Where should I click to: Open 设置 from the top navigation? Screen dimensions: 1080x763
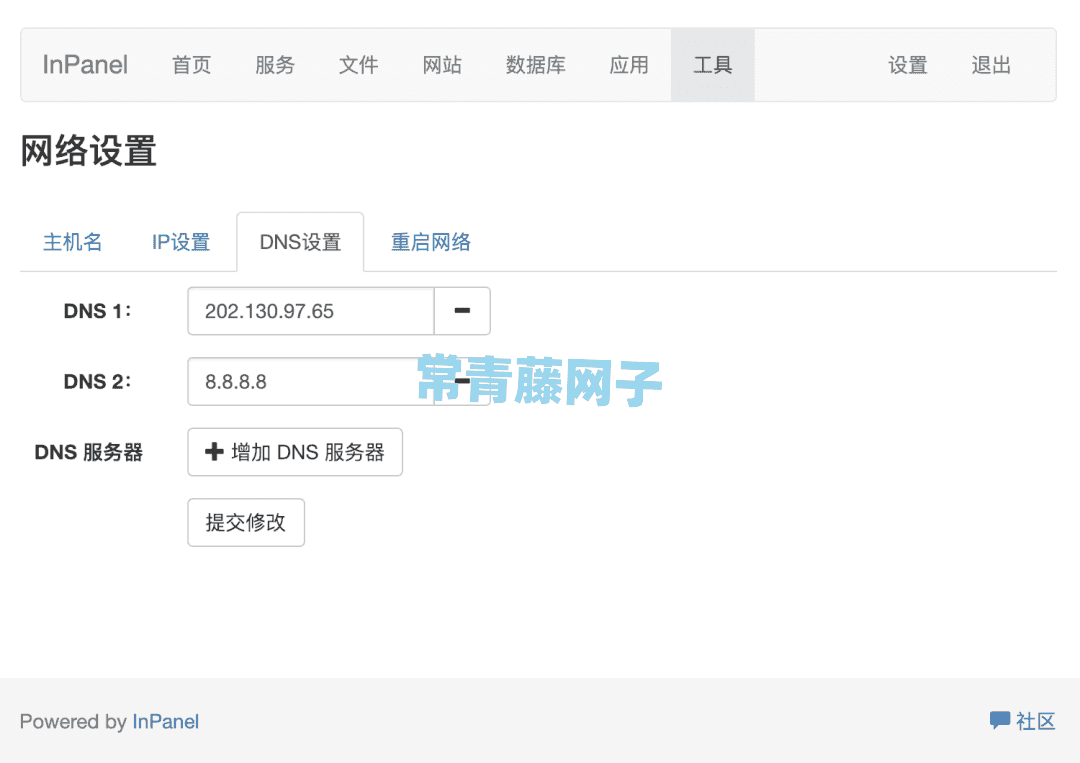(x=907, y=65)
